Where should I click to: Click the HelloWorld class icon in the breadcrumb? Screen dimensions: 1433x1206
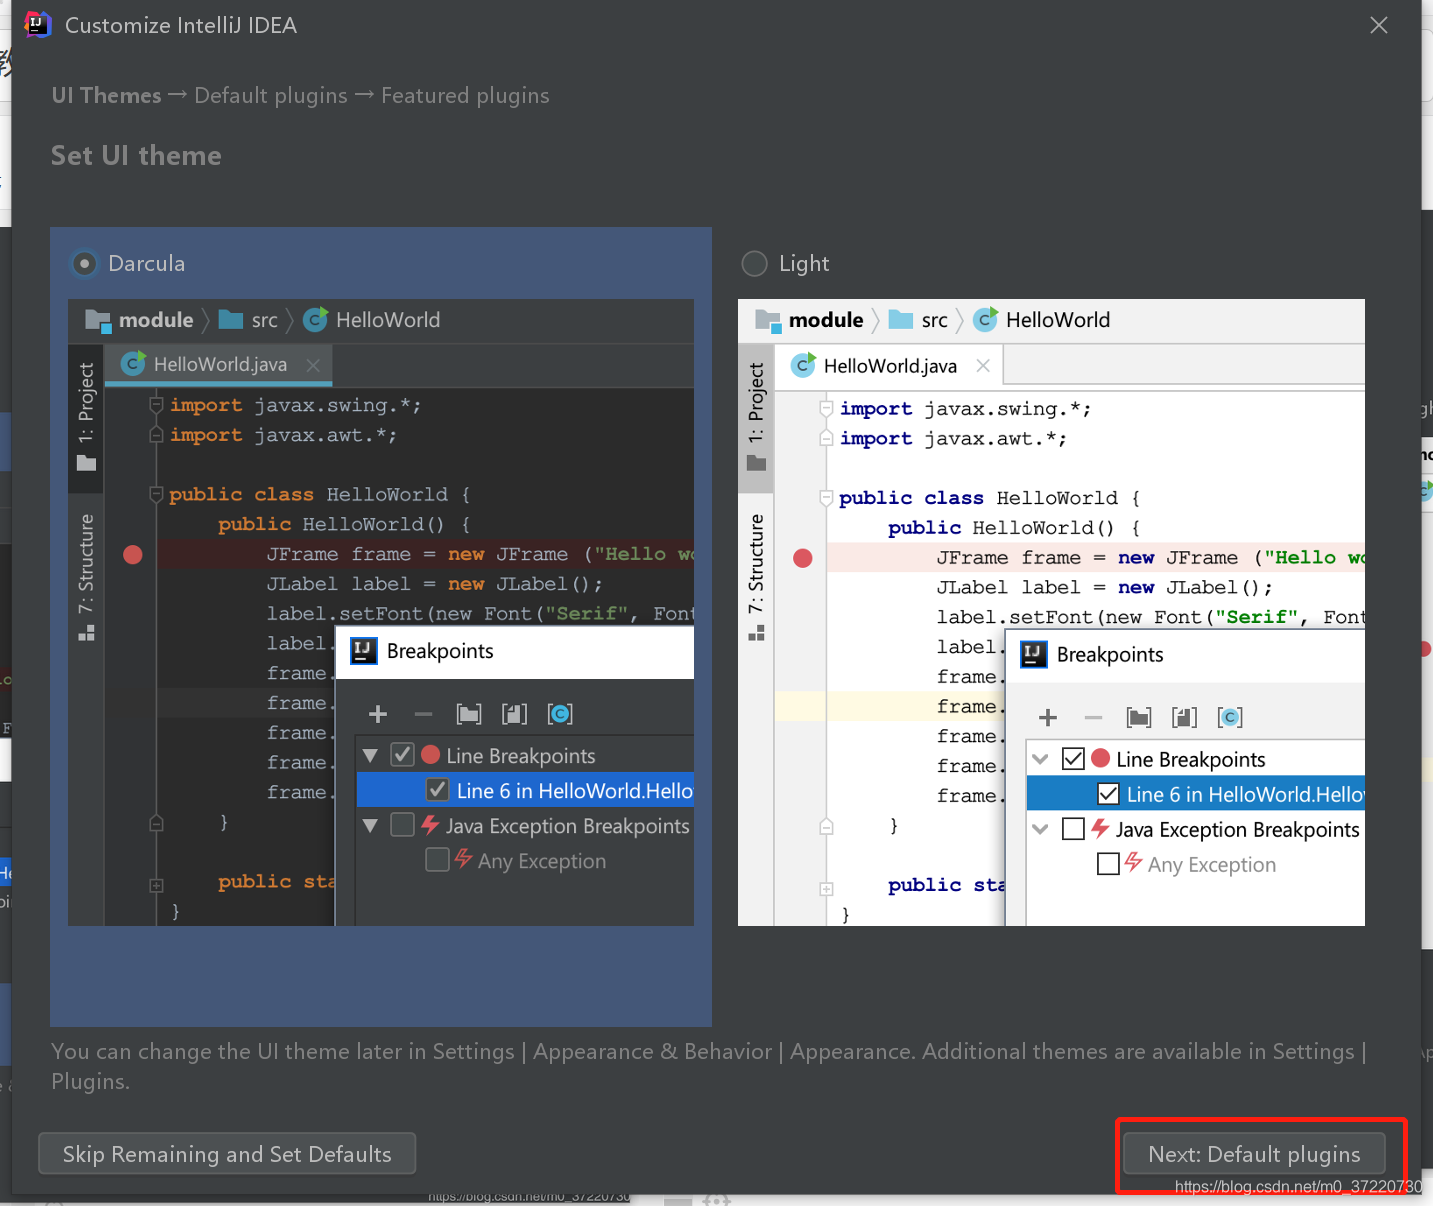point(315,320)
